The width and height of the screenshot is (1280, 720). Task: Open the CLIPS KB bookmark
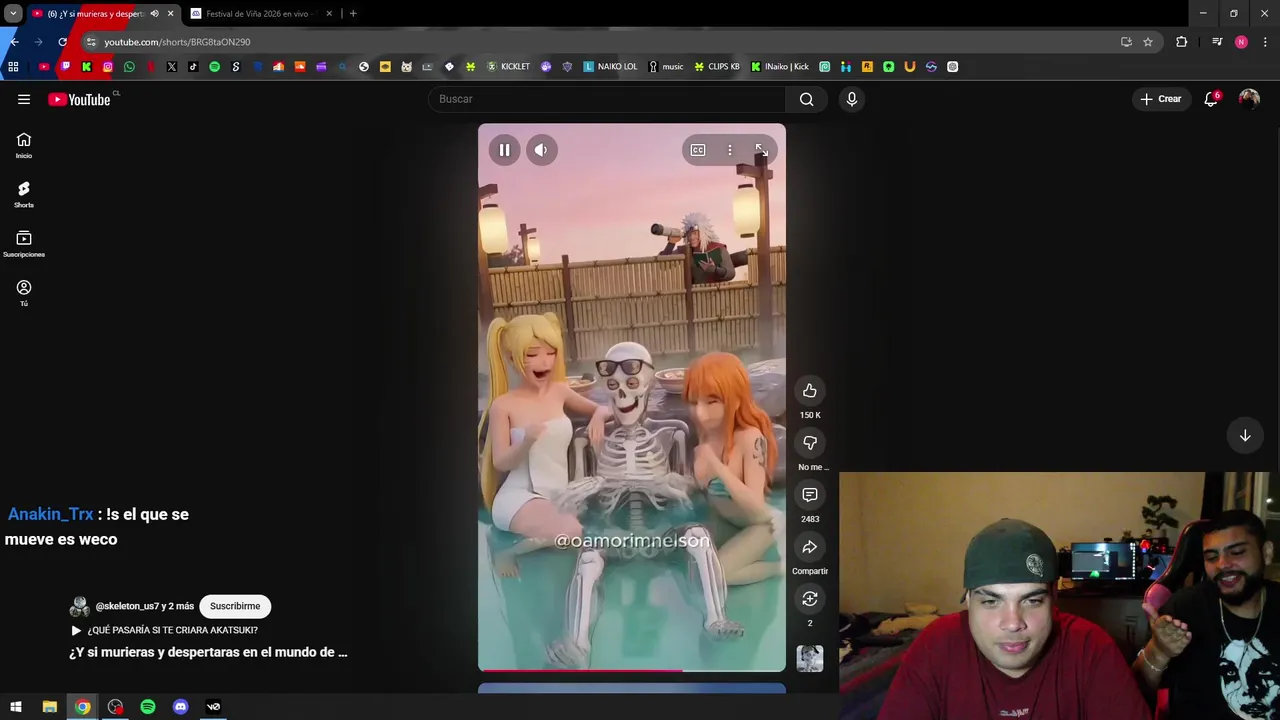coord(717,67)
